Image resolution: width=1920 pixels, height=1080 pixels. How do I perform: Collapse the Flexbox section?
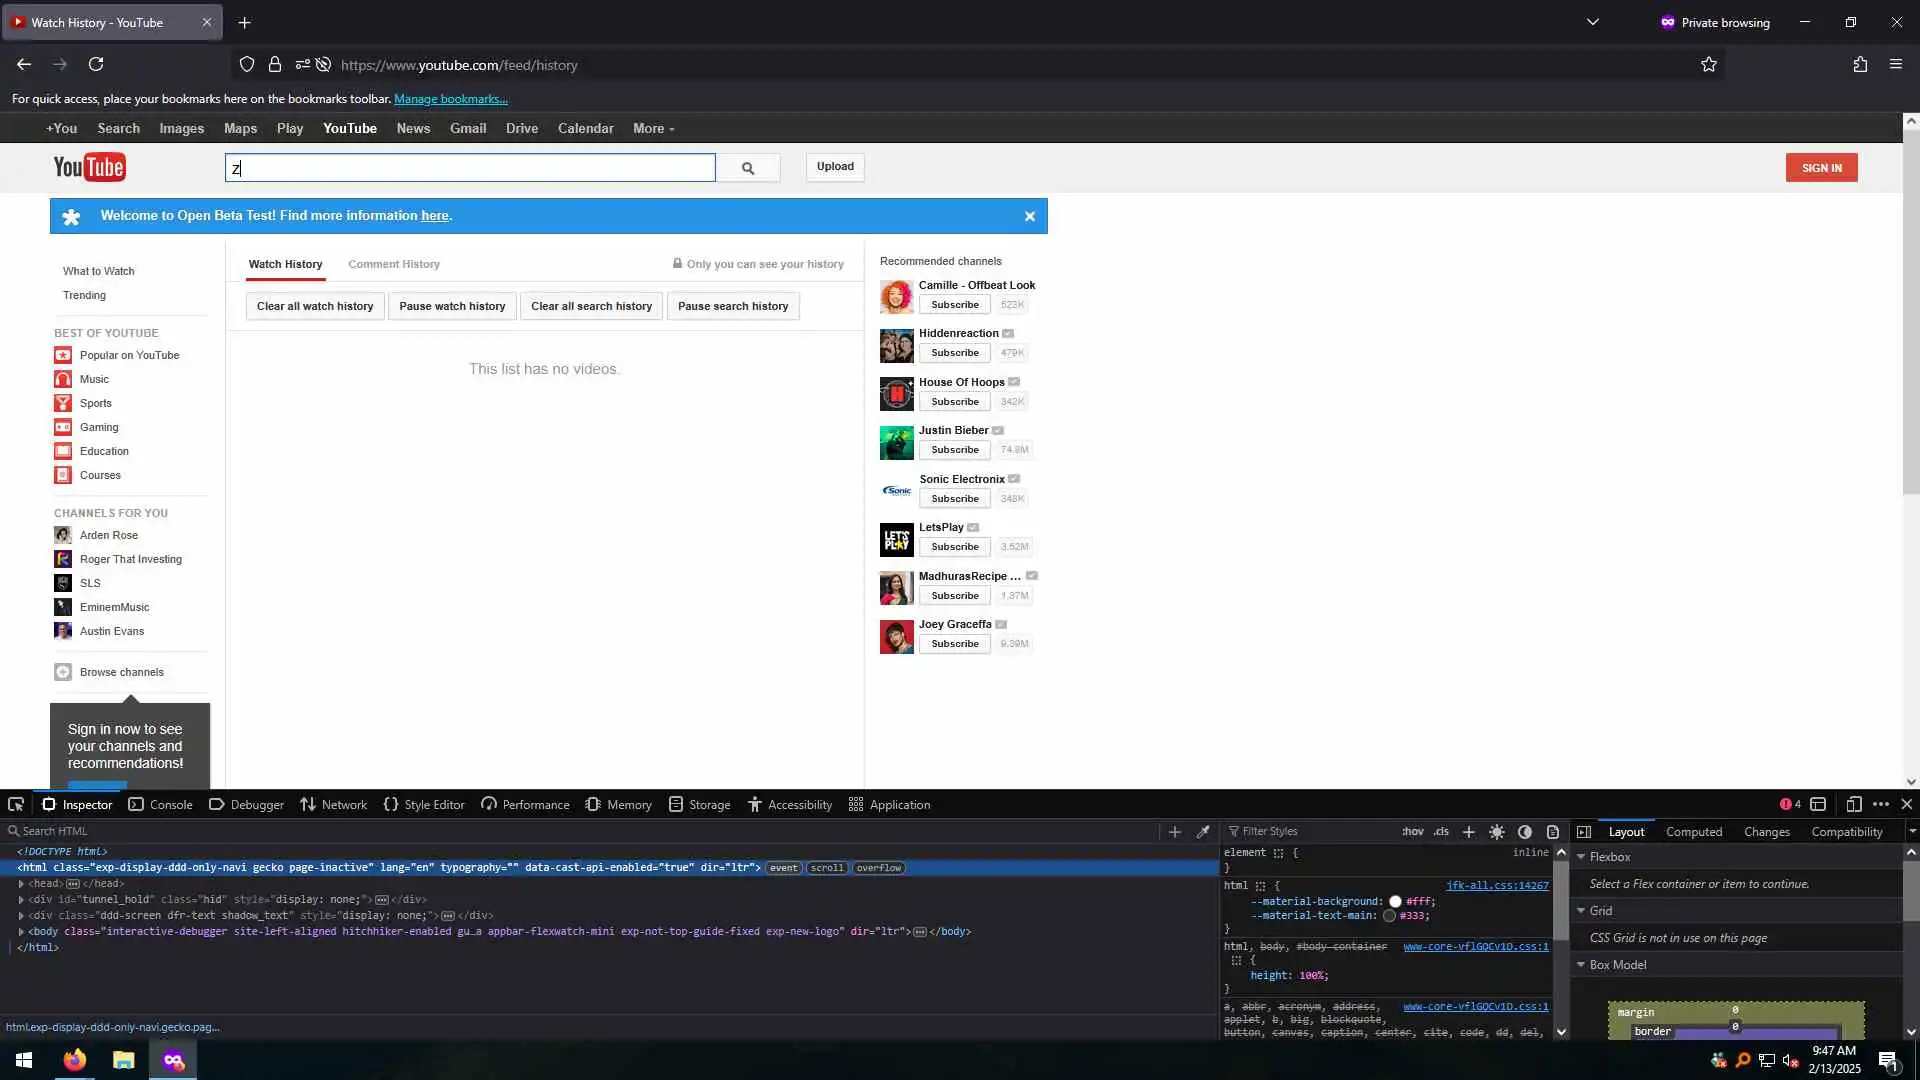click(1581, 857)
